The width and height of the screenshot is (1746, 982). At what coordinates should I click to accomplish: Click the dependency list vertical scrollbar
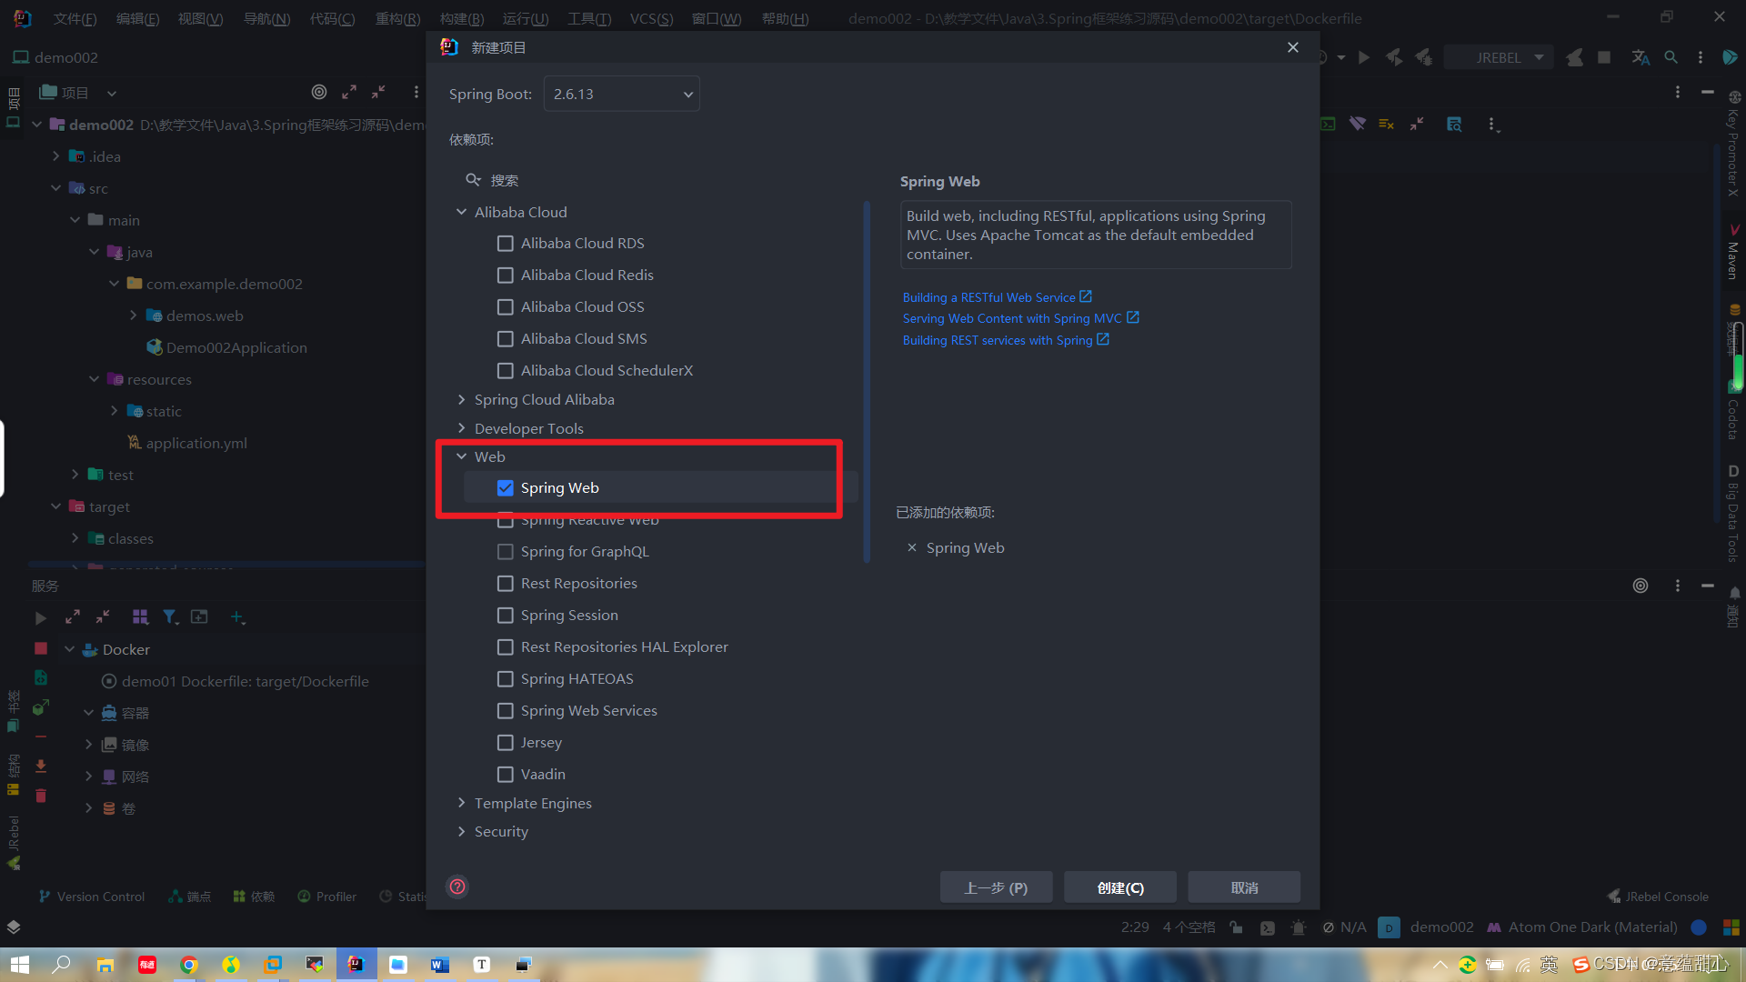(866, 380)
